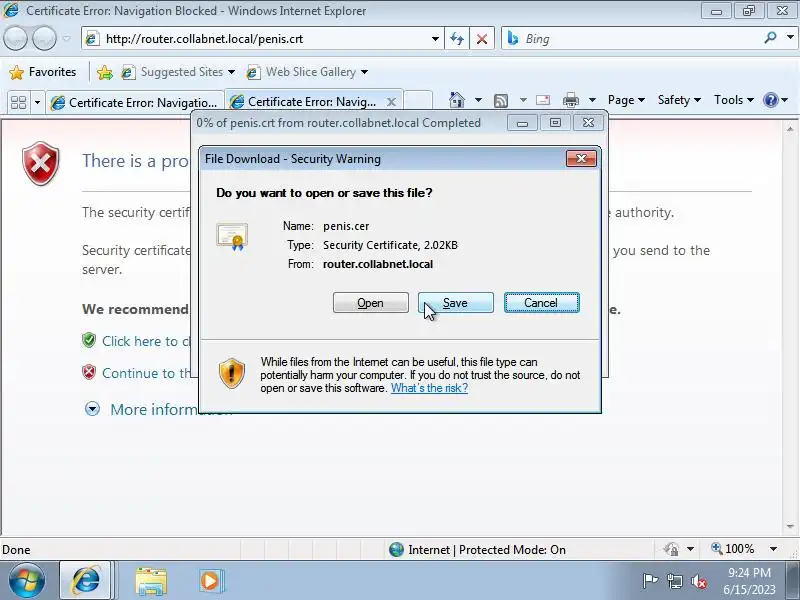This screenshot has height=600, width=800.
Task: Click the vertical scrollbar down arrow
Action: click(790, 526)
